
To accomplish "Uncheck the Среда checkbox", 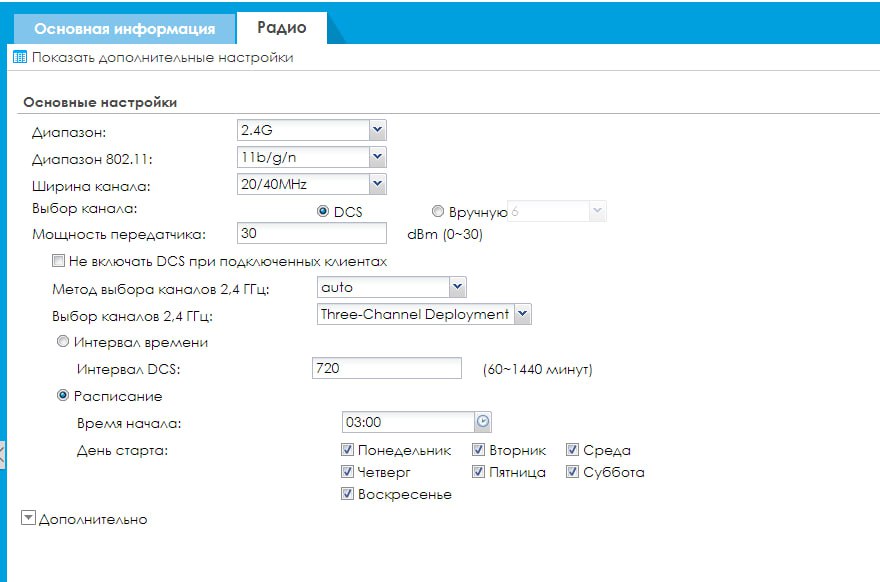I will click(x=572, y=449).
